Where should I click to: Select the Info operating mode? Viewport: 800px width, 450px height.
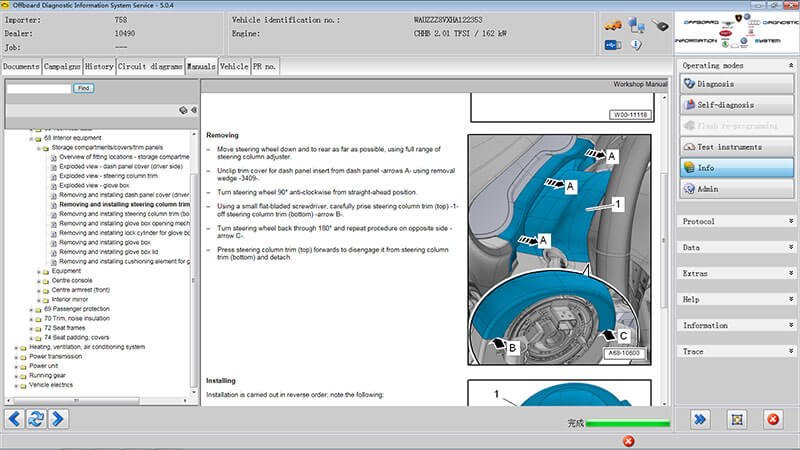737,167
